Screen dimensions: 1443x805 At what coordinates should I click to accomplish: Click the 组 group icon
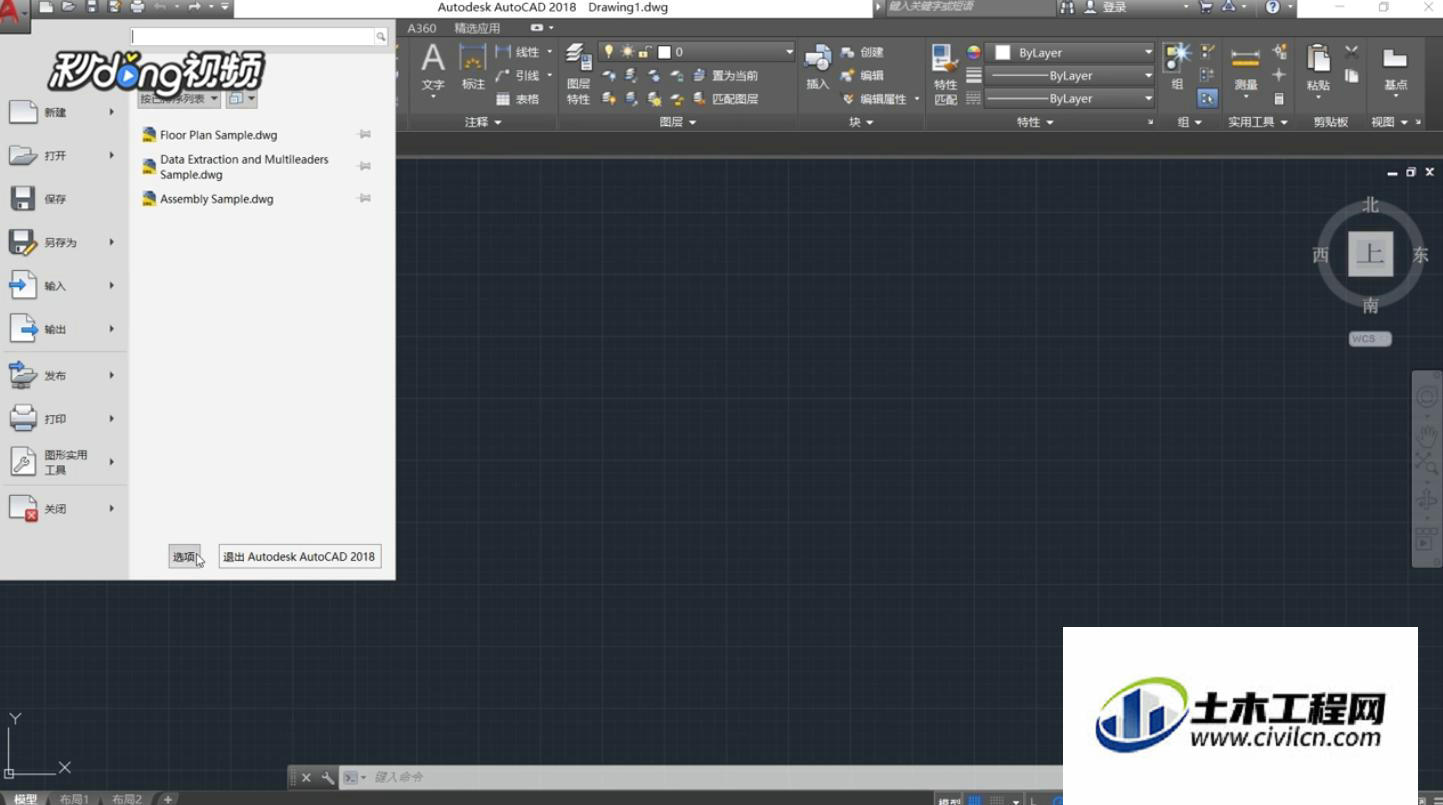pyautogui.click(x=1177, y=67)
